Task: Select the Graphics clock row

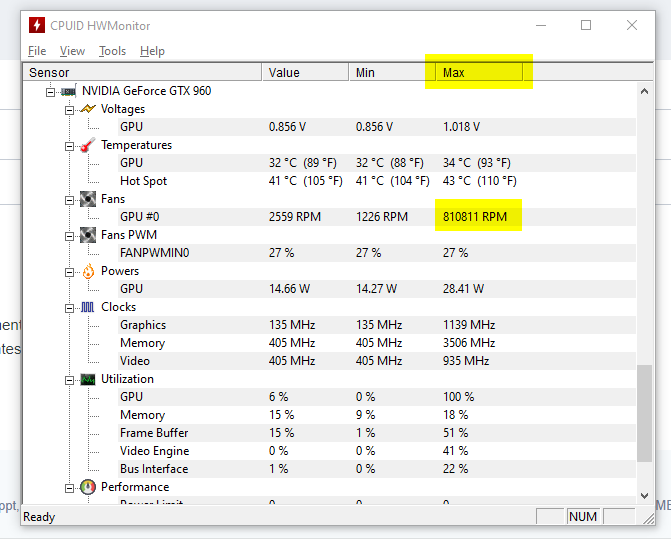Action: point(377,325)
